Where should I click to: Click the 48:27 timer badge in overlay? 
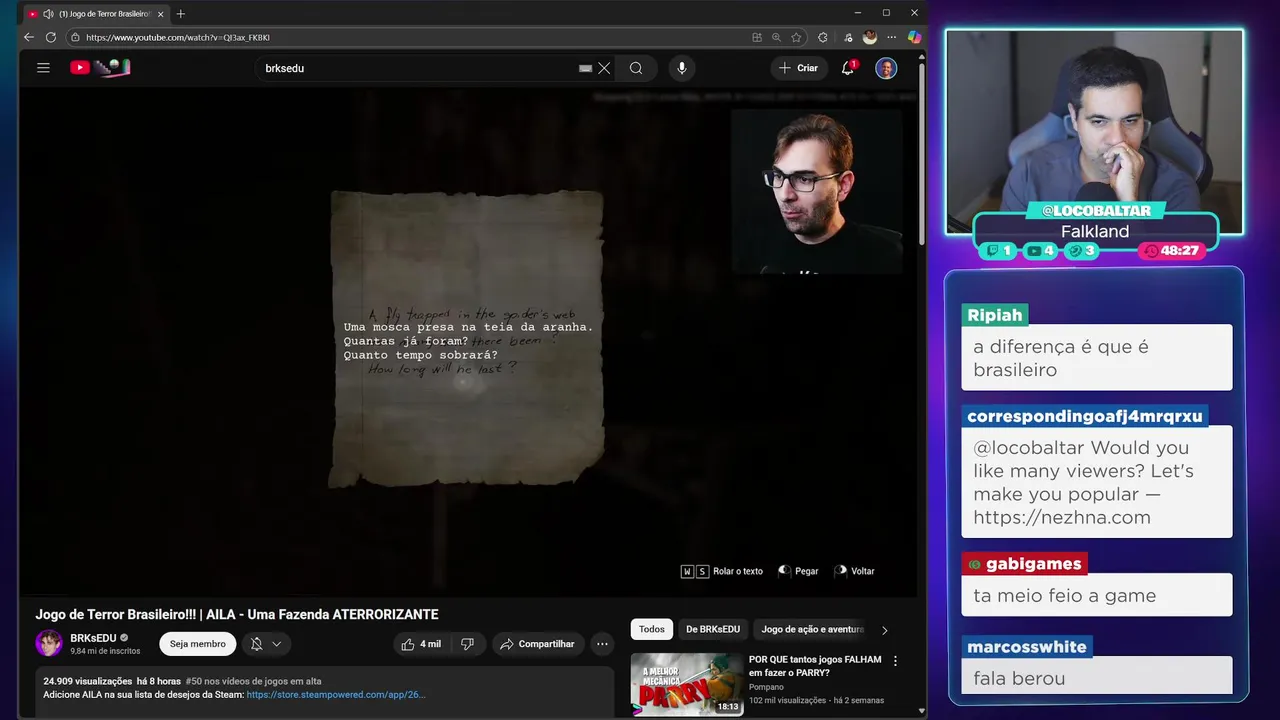pyautogui.click(x=1171, y=251)
